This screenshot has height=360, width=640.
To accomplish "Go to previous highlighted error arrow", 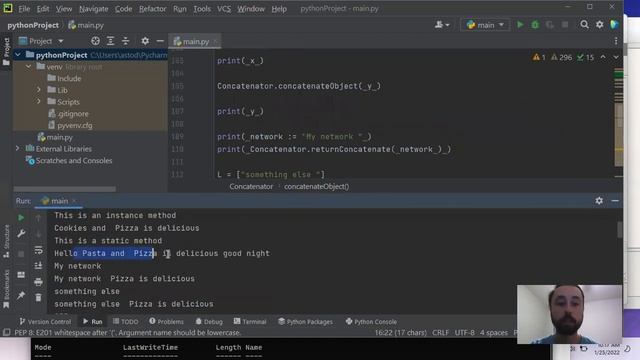I will click(603, 58).
